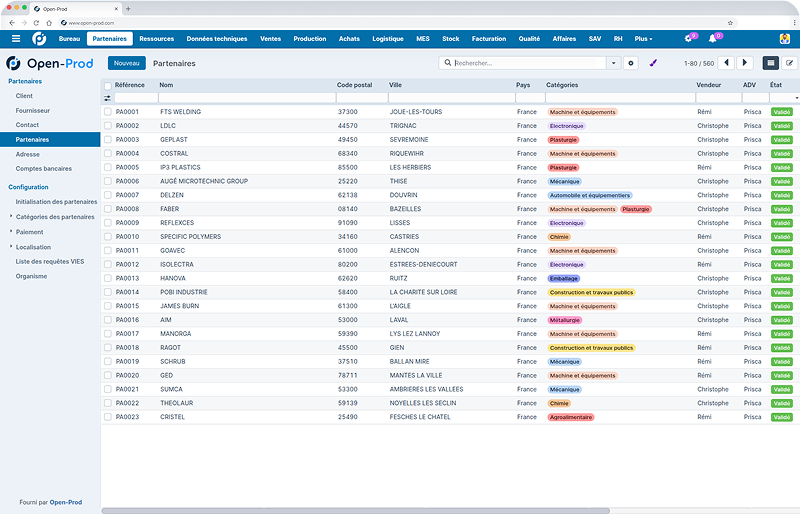Expand the Plus menu in navbar

tap(643, 39)
